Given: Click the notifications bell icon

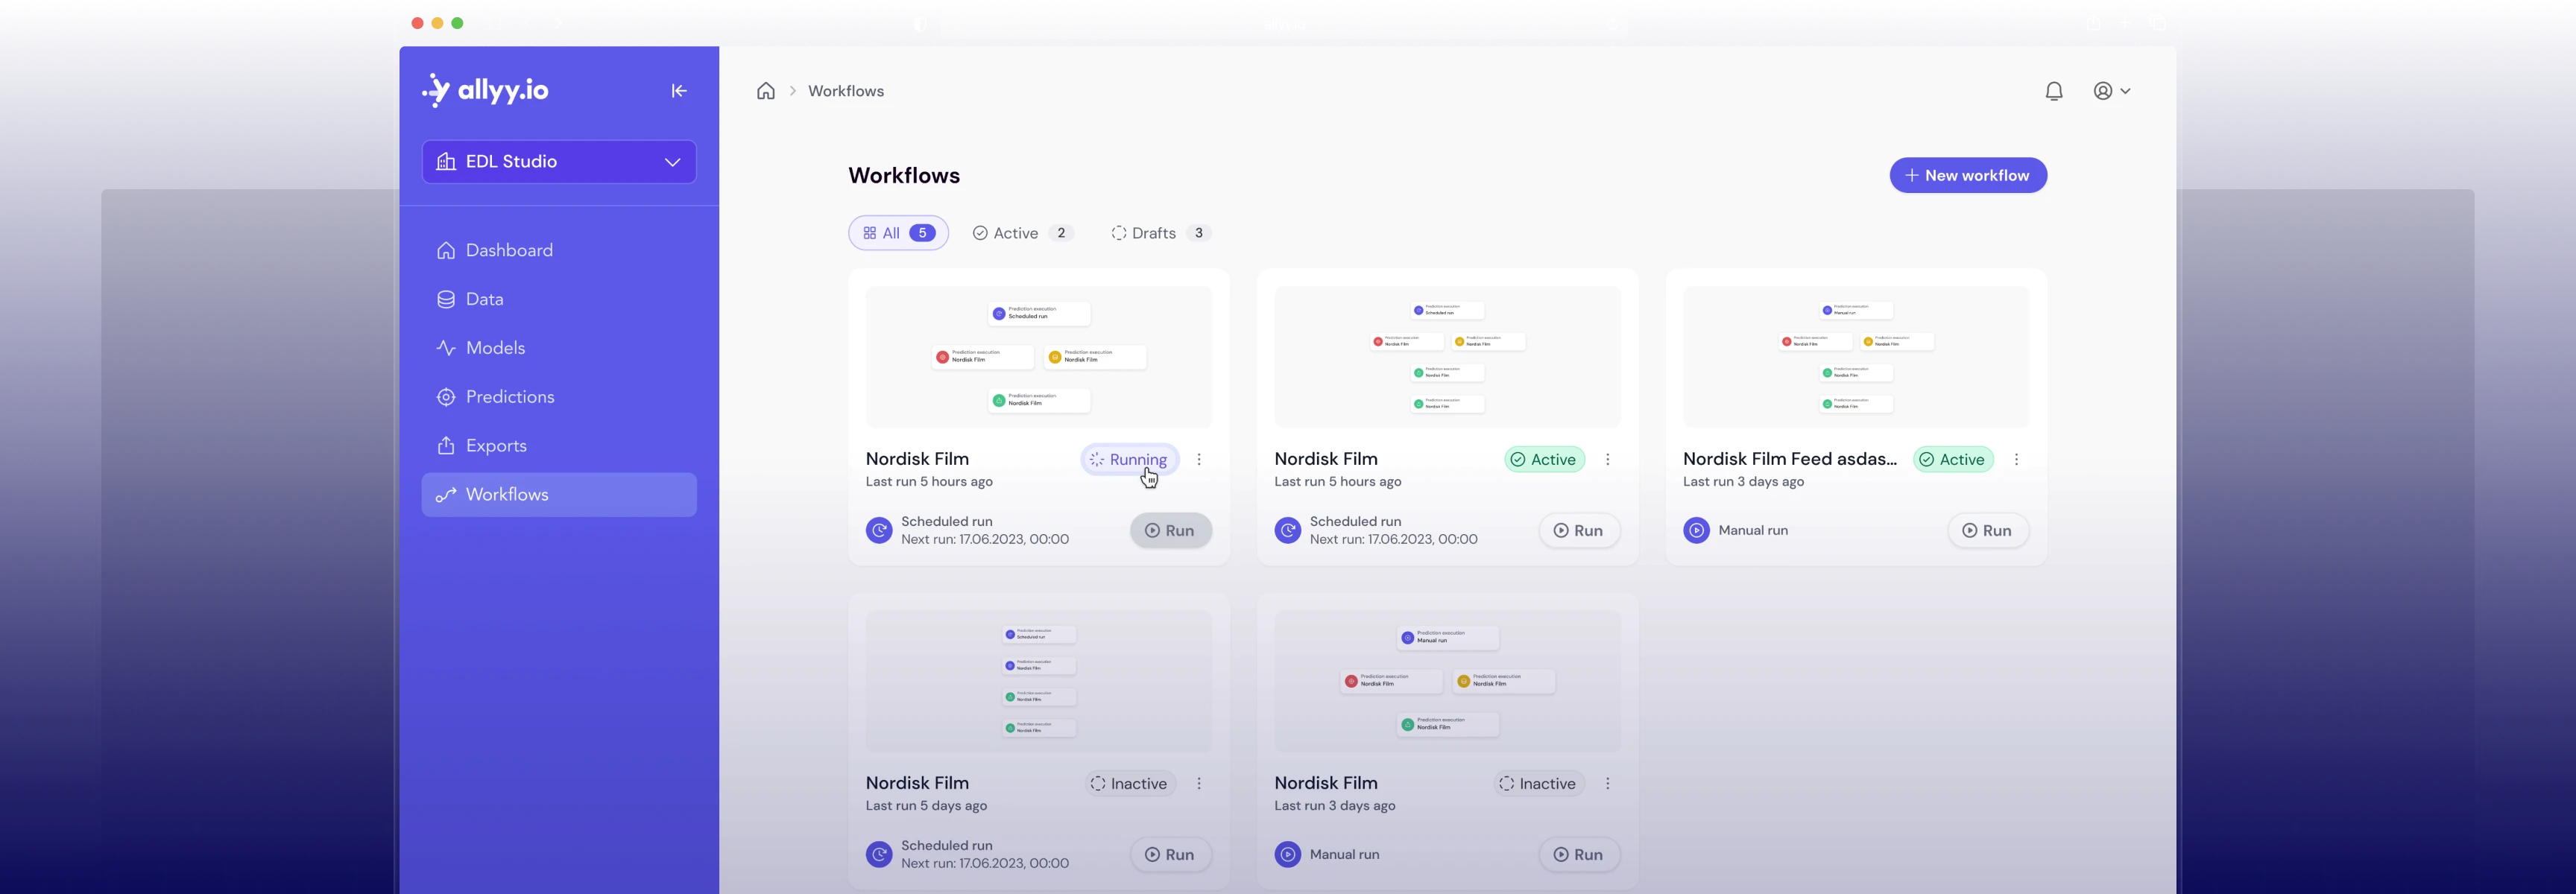Looking at the screenshot, I should pyautogui.click(x=2053, y=91).
